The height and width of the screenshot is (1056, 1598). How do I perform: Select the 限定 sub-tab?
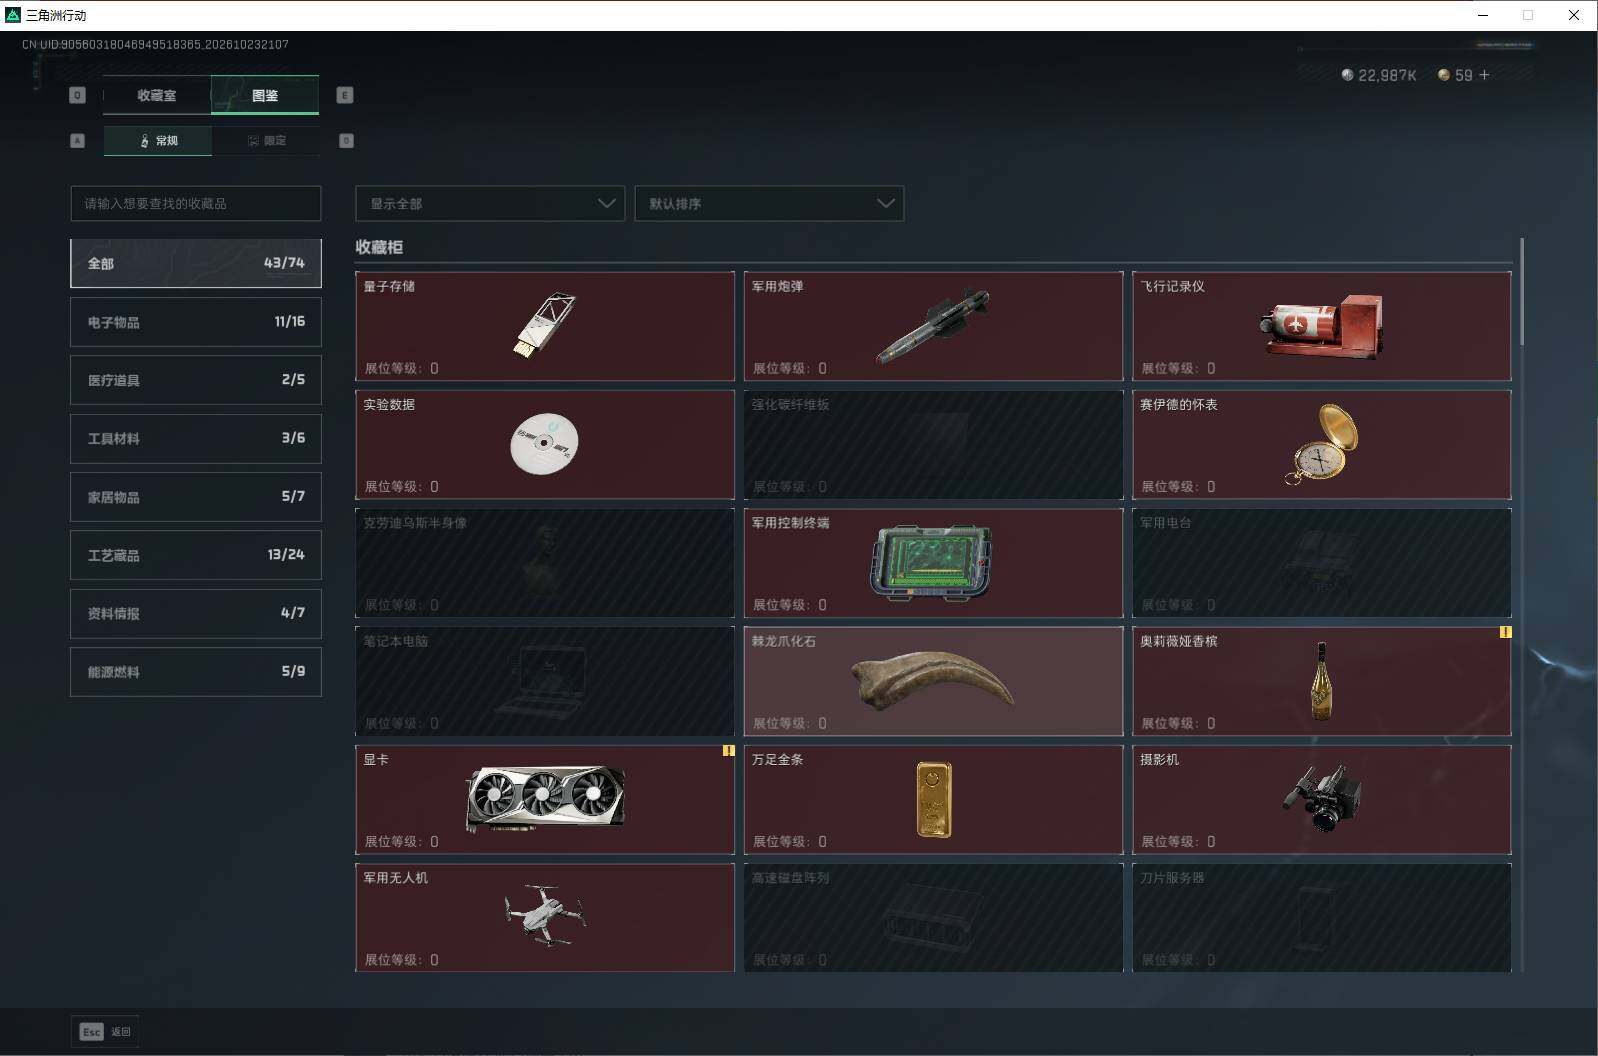coord(266,140)
